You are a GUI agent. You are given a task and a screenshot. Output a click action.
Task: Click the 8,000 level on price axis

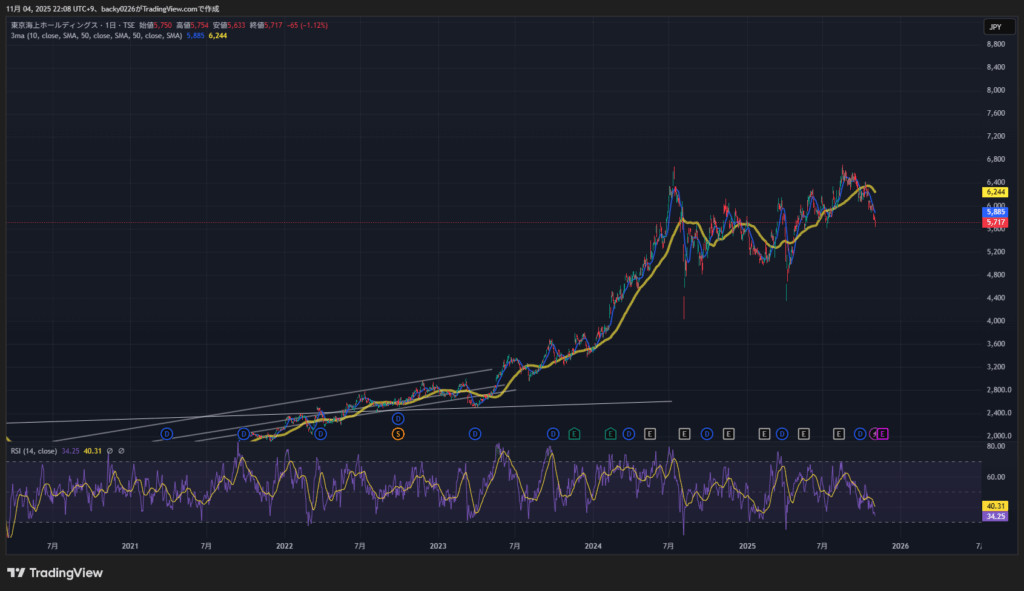coord(995,90)
